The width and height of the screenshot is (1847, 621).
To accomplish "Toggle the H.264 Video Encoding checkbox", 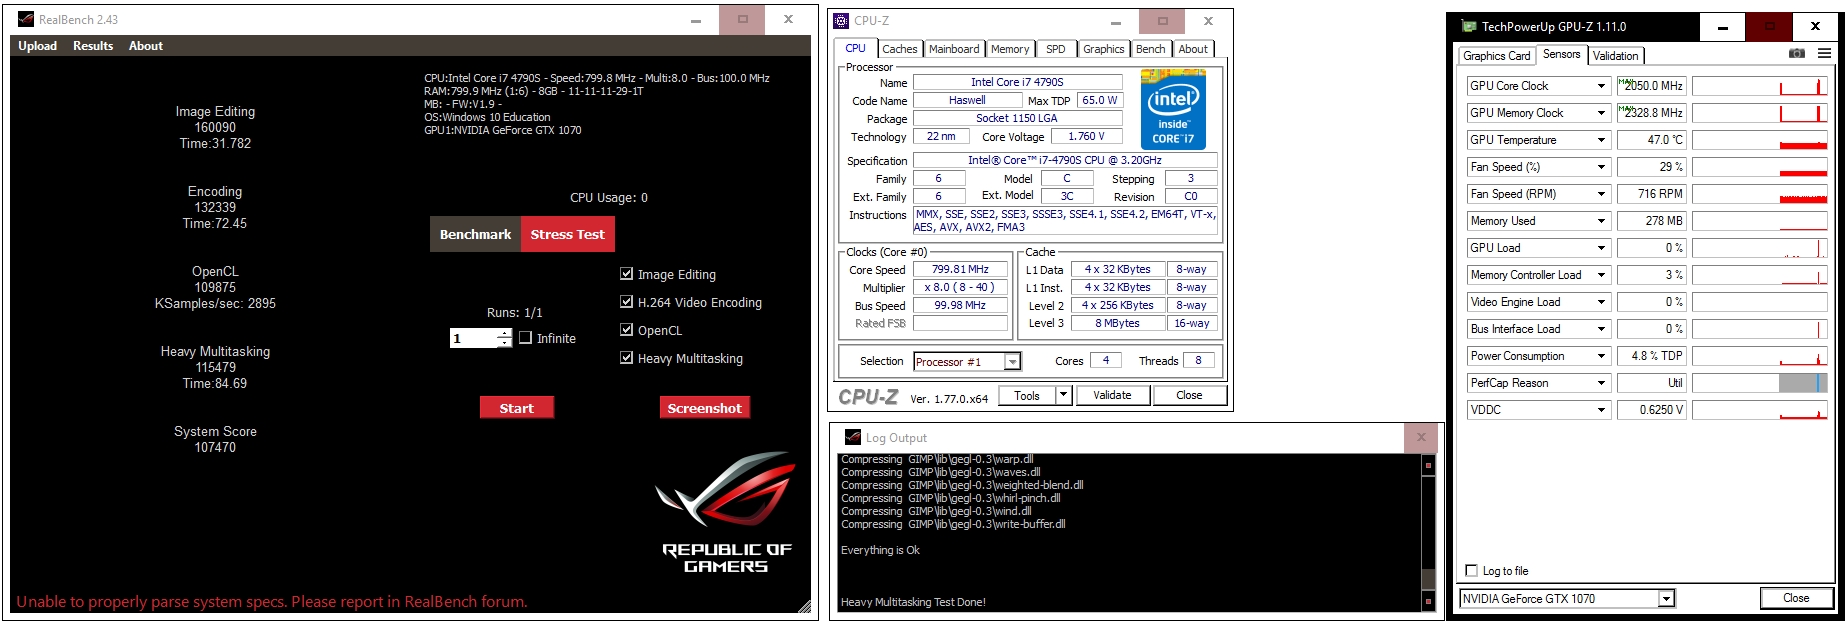I will 626,302.
